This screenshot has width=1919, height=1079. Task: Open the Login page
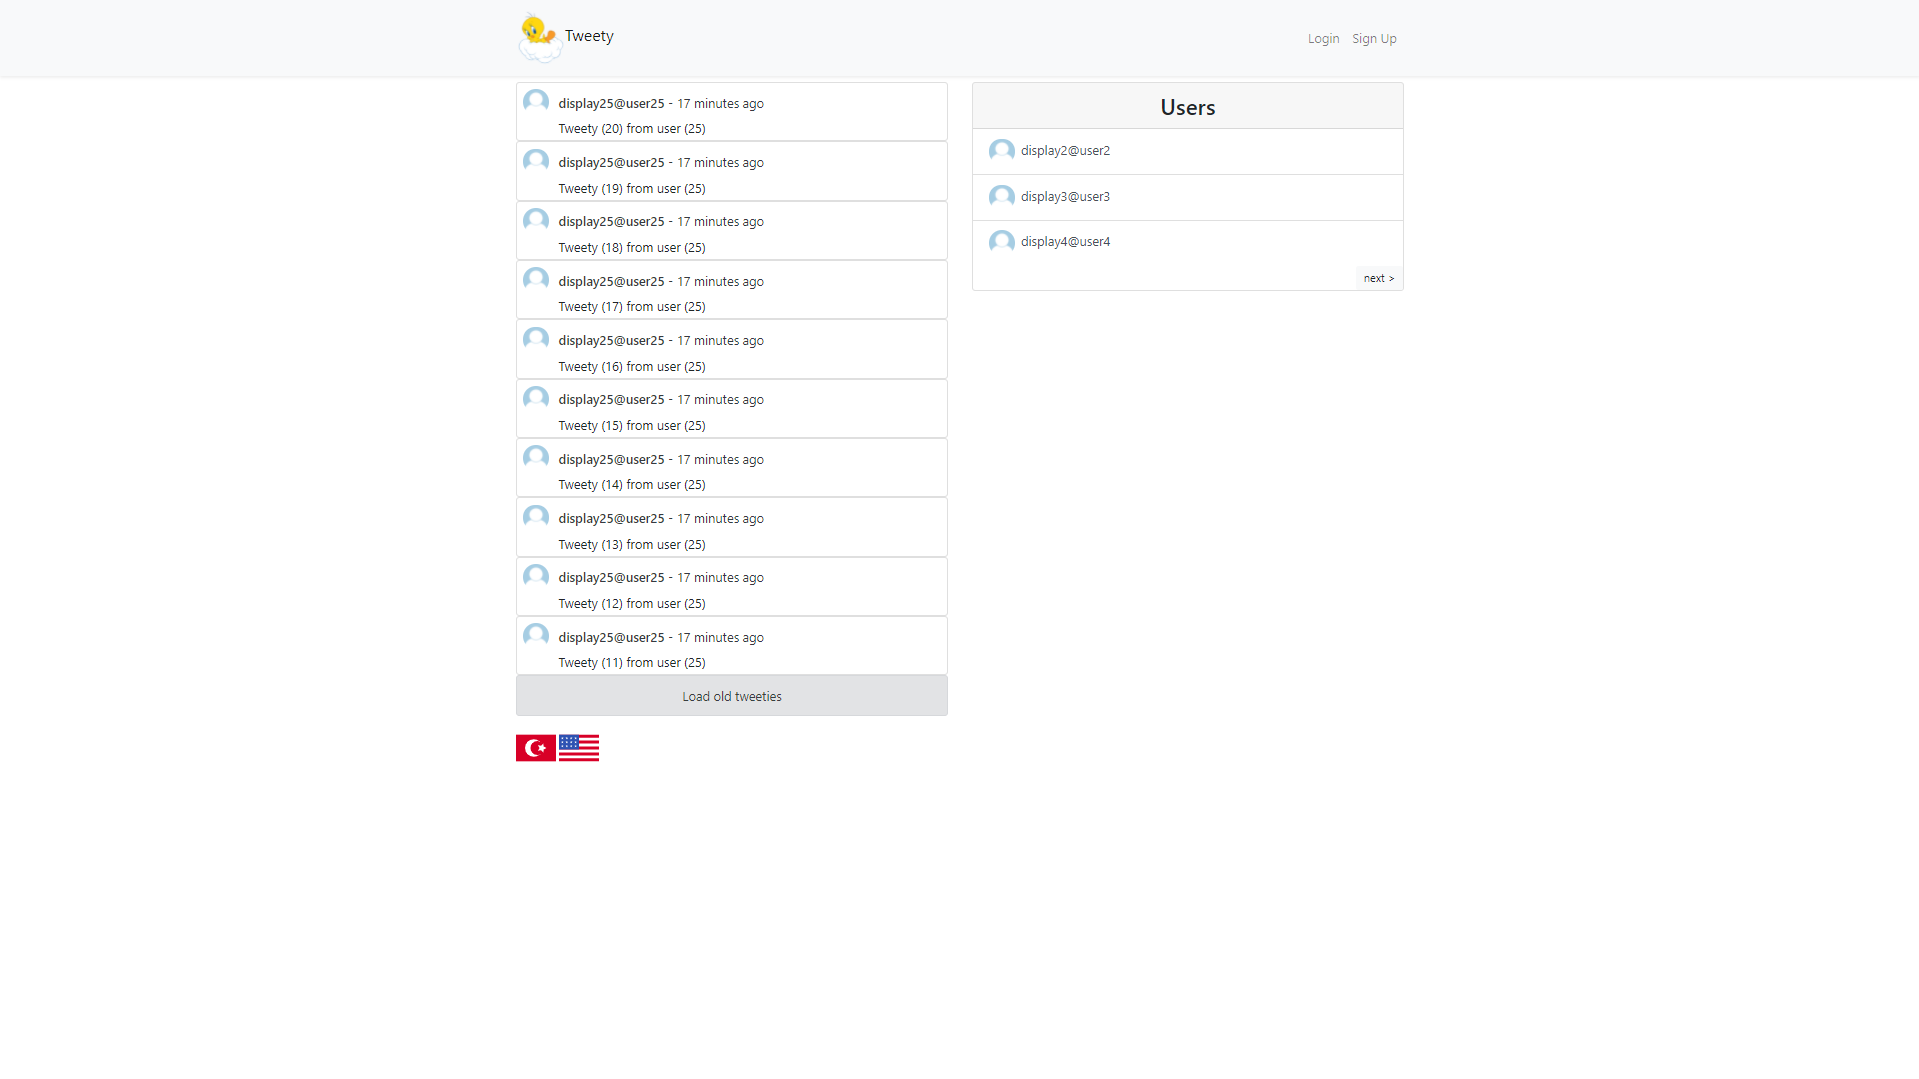coord(1323,39)
